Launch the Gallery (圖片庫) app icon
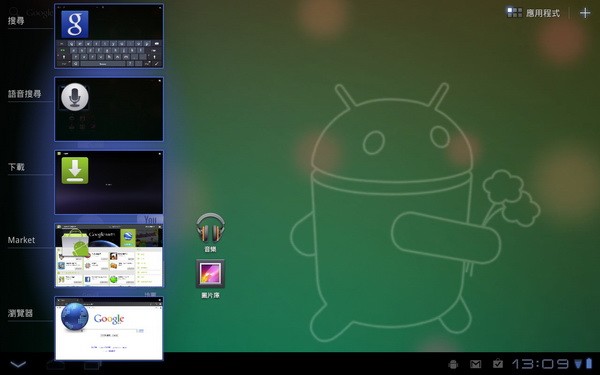This screenshot has height=375, width=600. (210, 274)
